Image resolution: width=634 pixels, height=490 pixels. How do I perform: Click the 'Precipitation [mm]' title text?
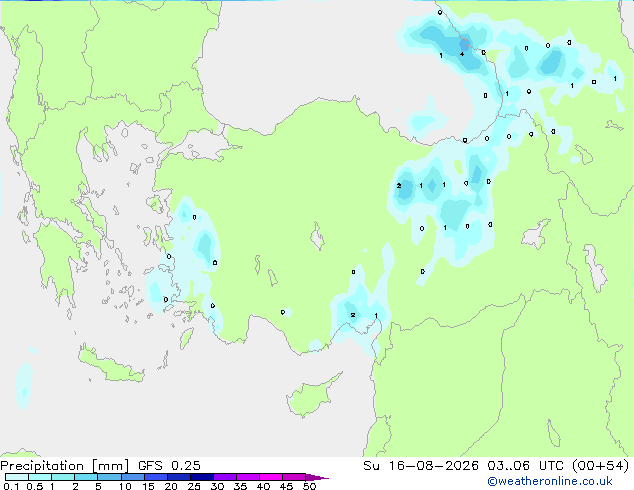tap(64, 466)
